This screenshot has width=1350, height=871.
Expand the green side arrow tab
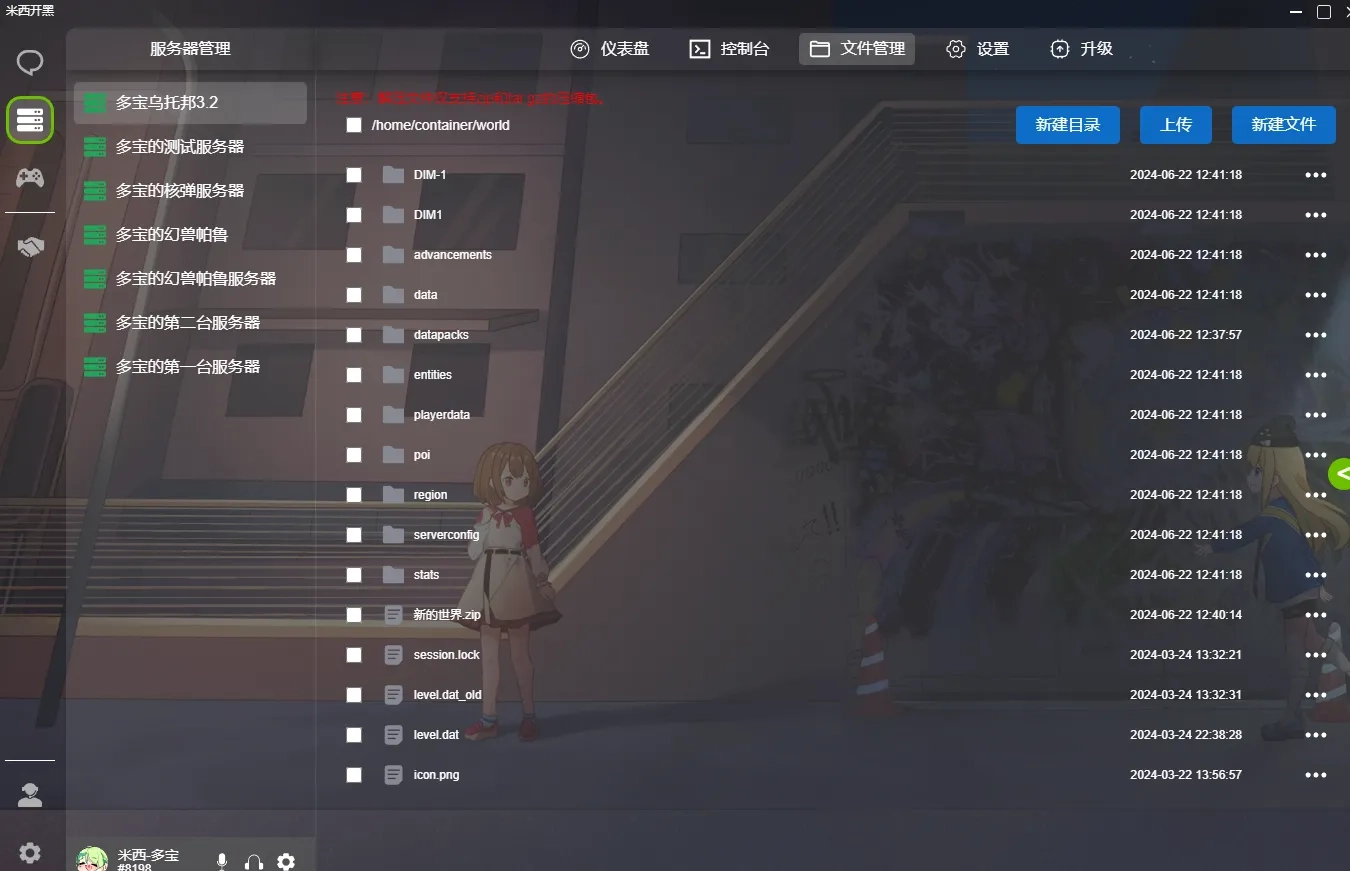coord(1340,474)
